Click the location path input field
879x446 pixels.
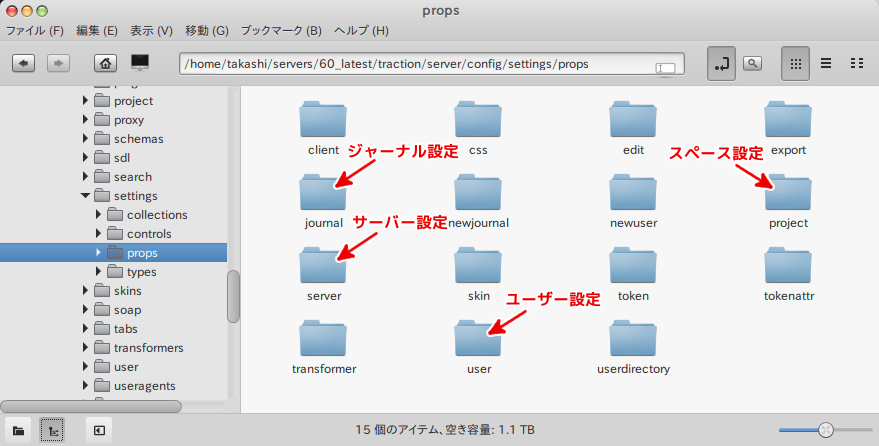click(x=432, y=64)
